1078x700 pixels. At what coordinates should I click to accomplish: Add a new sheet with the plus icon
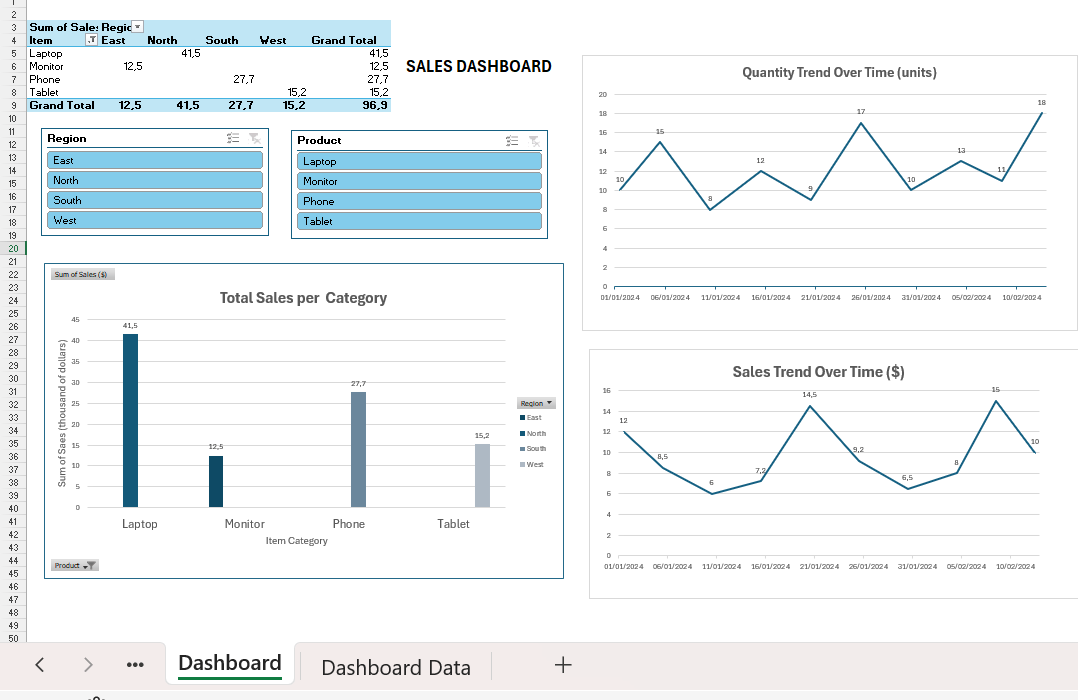pos(563,665)
